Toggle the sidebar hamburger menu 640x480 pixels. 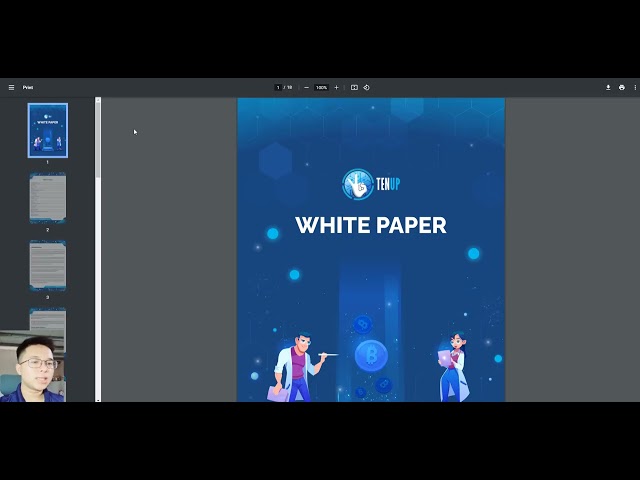point(11,87)
